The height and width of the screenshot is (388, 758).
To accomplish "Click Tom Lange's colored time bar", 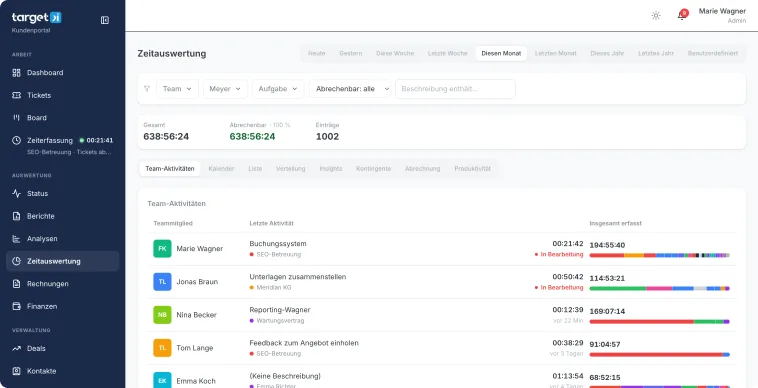I will click(x=659, y=355).
